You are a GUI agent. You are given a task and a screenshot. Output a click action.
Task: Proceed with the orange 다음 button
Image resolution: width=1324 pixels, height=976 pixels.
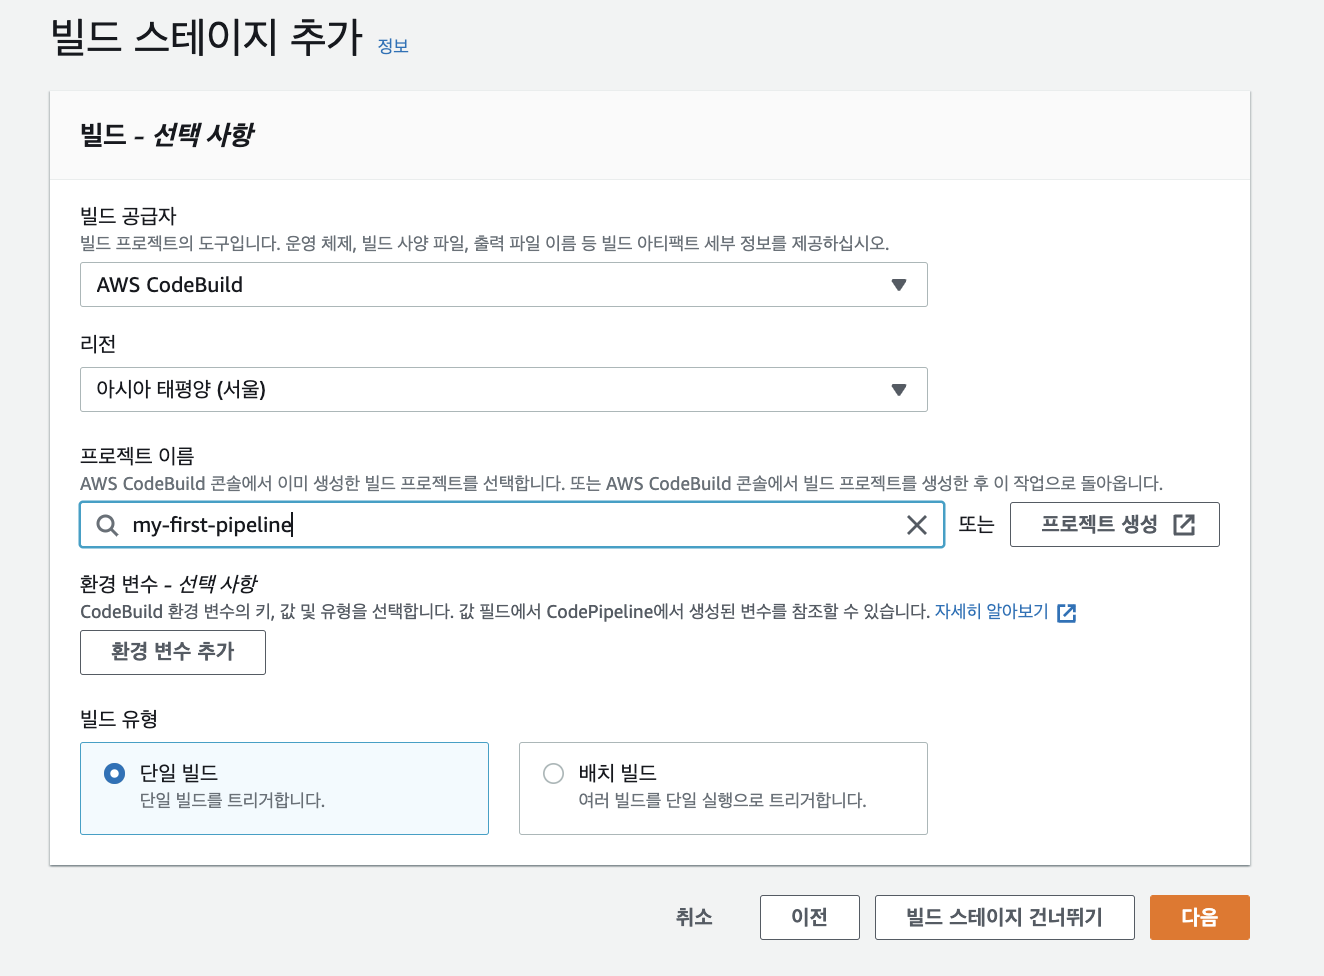1200,917
